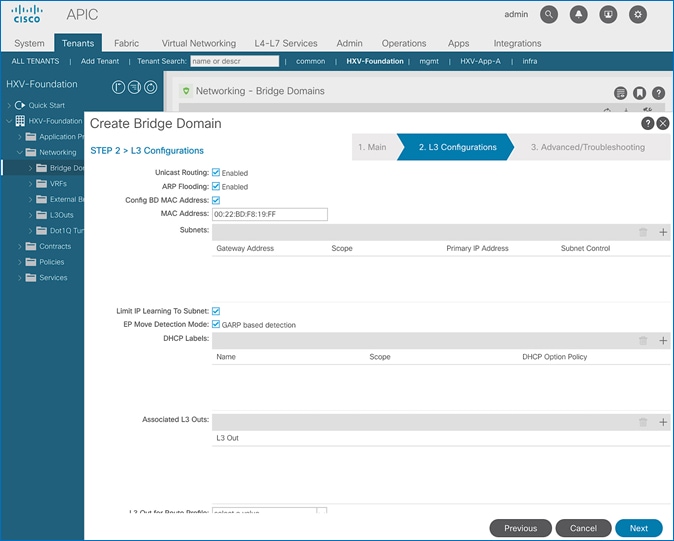674x541 pixels.
Task: Click the bookmark icon in Bridge Domains panel
Action: pos(639,93)
